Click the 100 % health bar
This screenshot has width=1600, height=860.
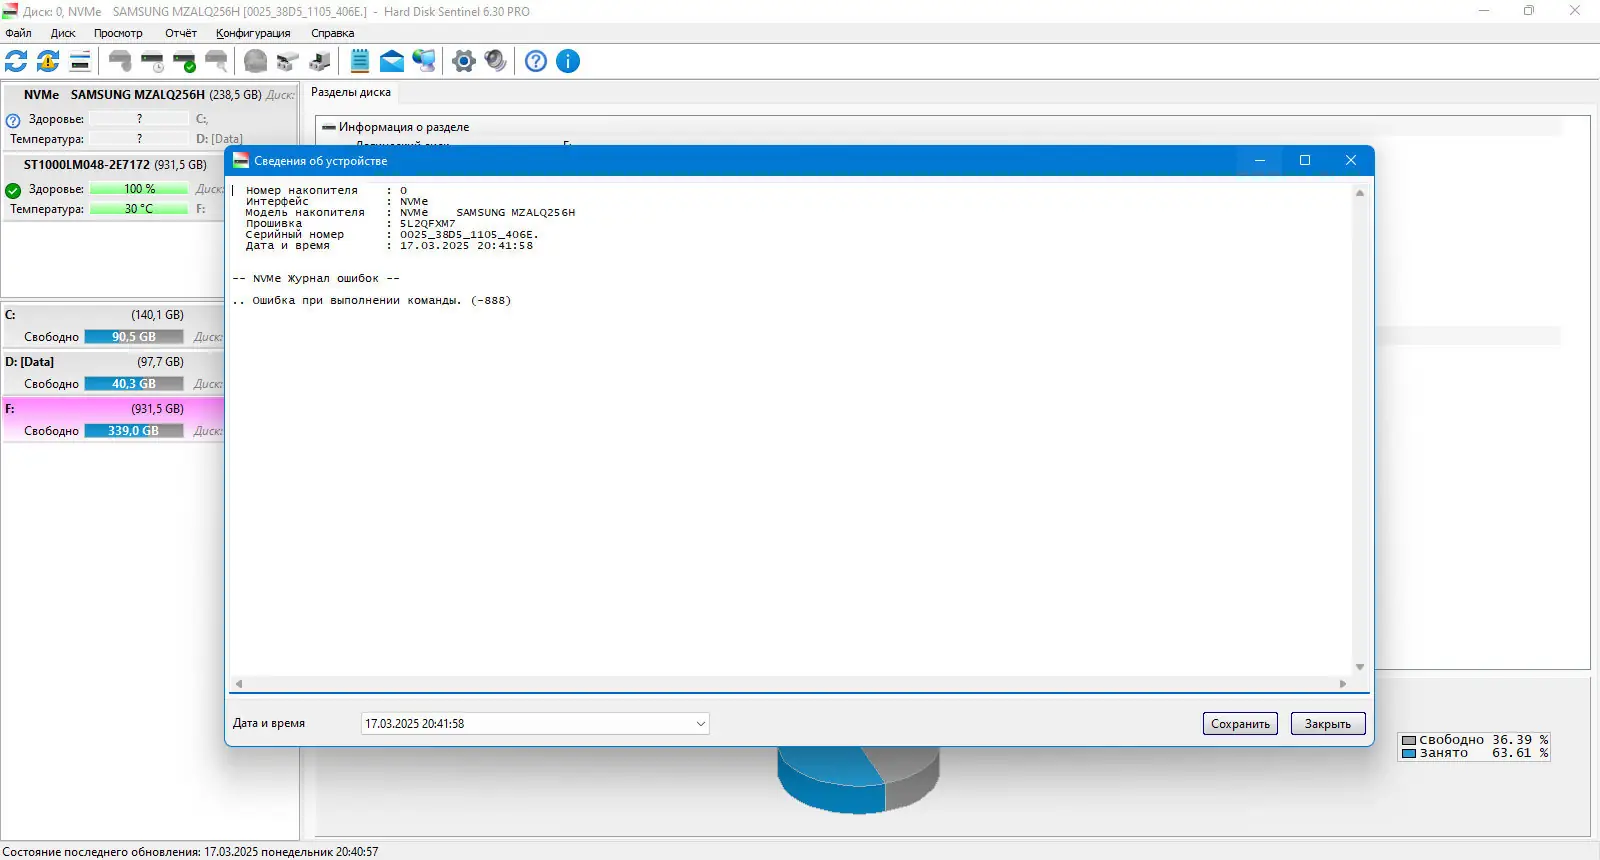139,189
